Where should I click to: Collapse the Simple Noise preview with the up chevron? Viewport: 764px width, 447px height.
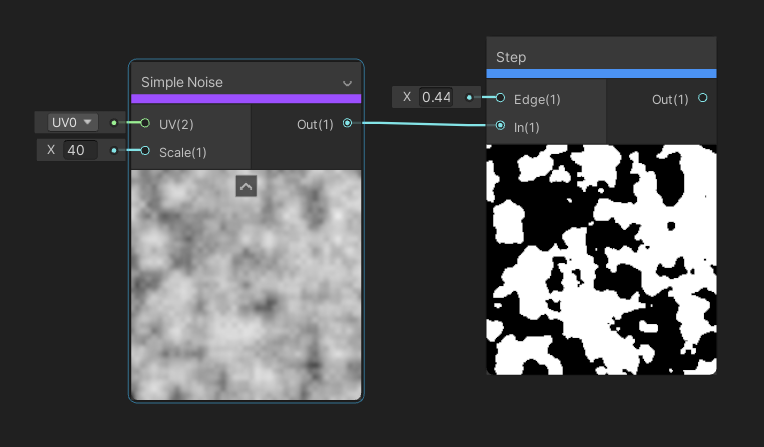click(x=246, y=185)
